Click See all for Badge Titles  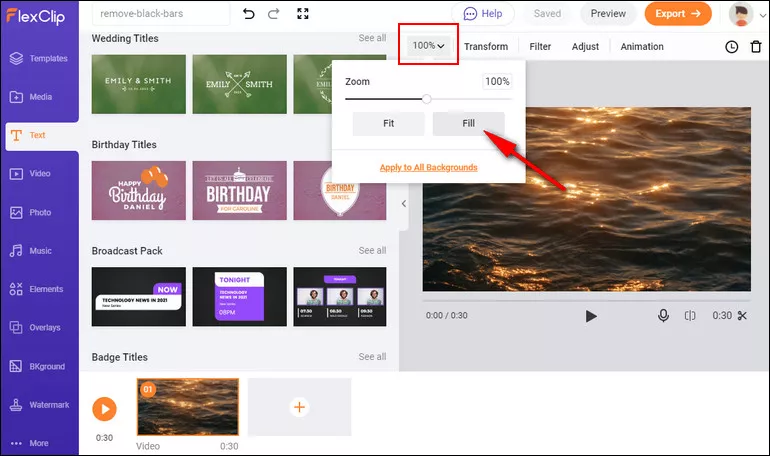pos(372,357)
